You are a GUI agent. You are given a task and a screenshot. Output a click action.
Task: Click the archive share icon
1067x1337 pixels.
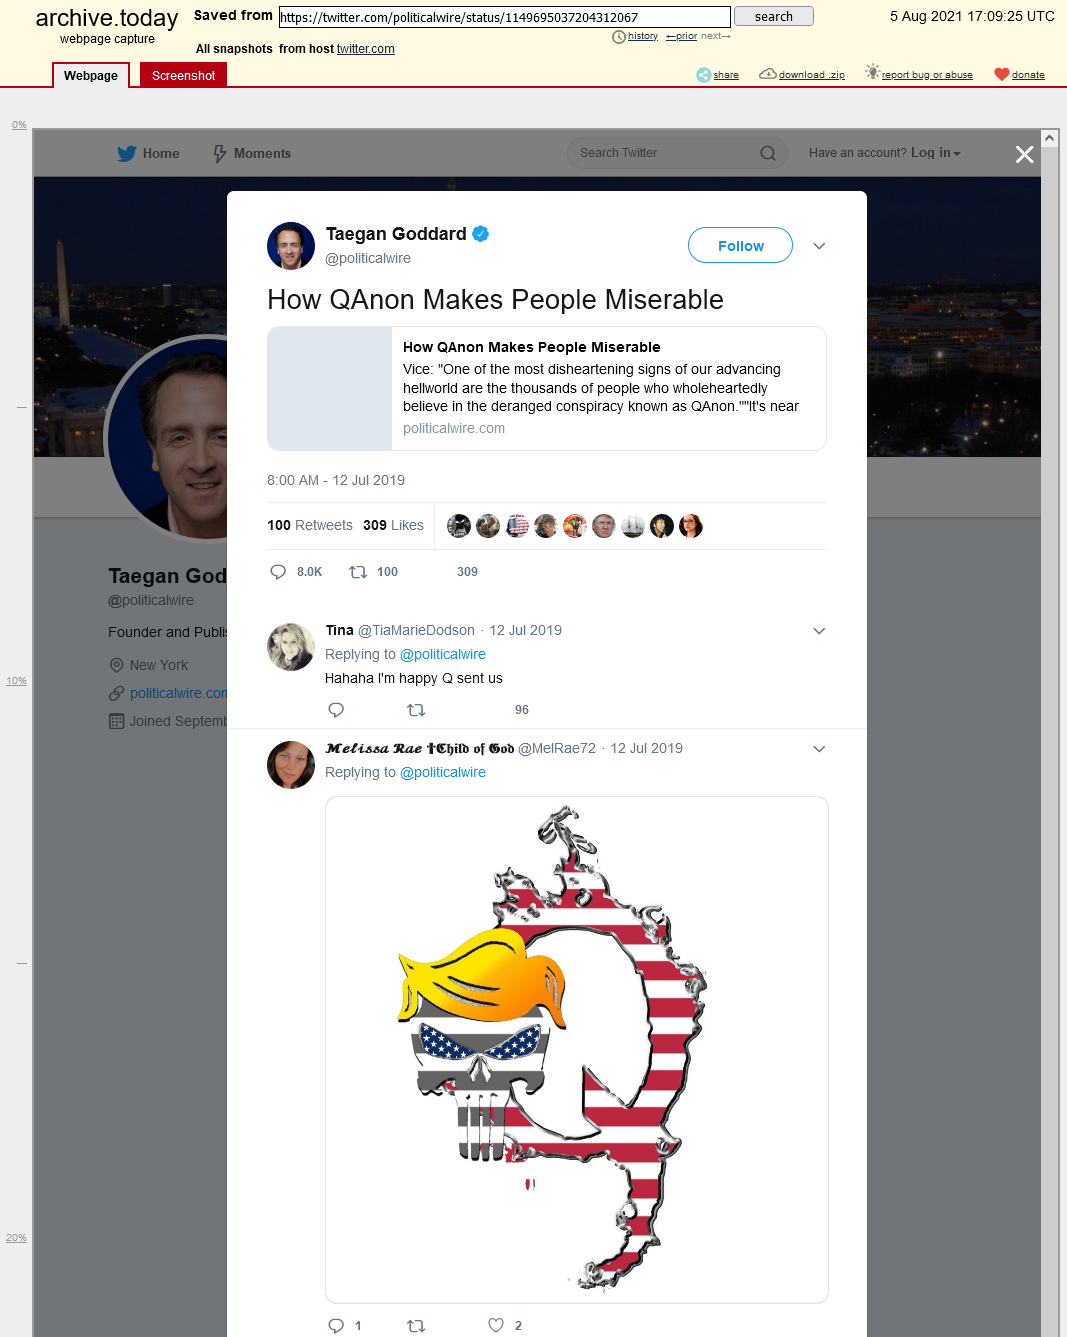(x=703, y=75)
